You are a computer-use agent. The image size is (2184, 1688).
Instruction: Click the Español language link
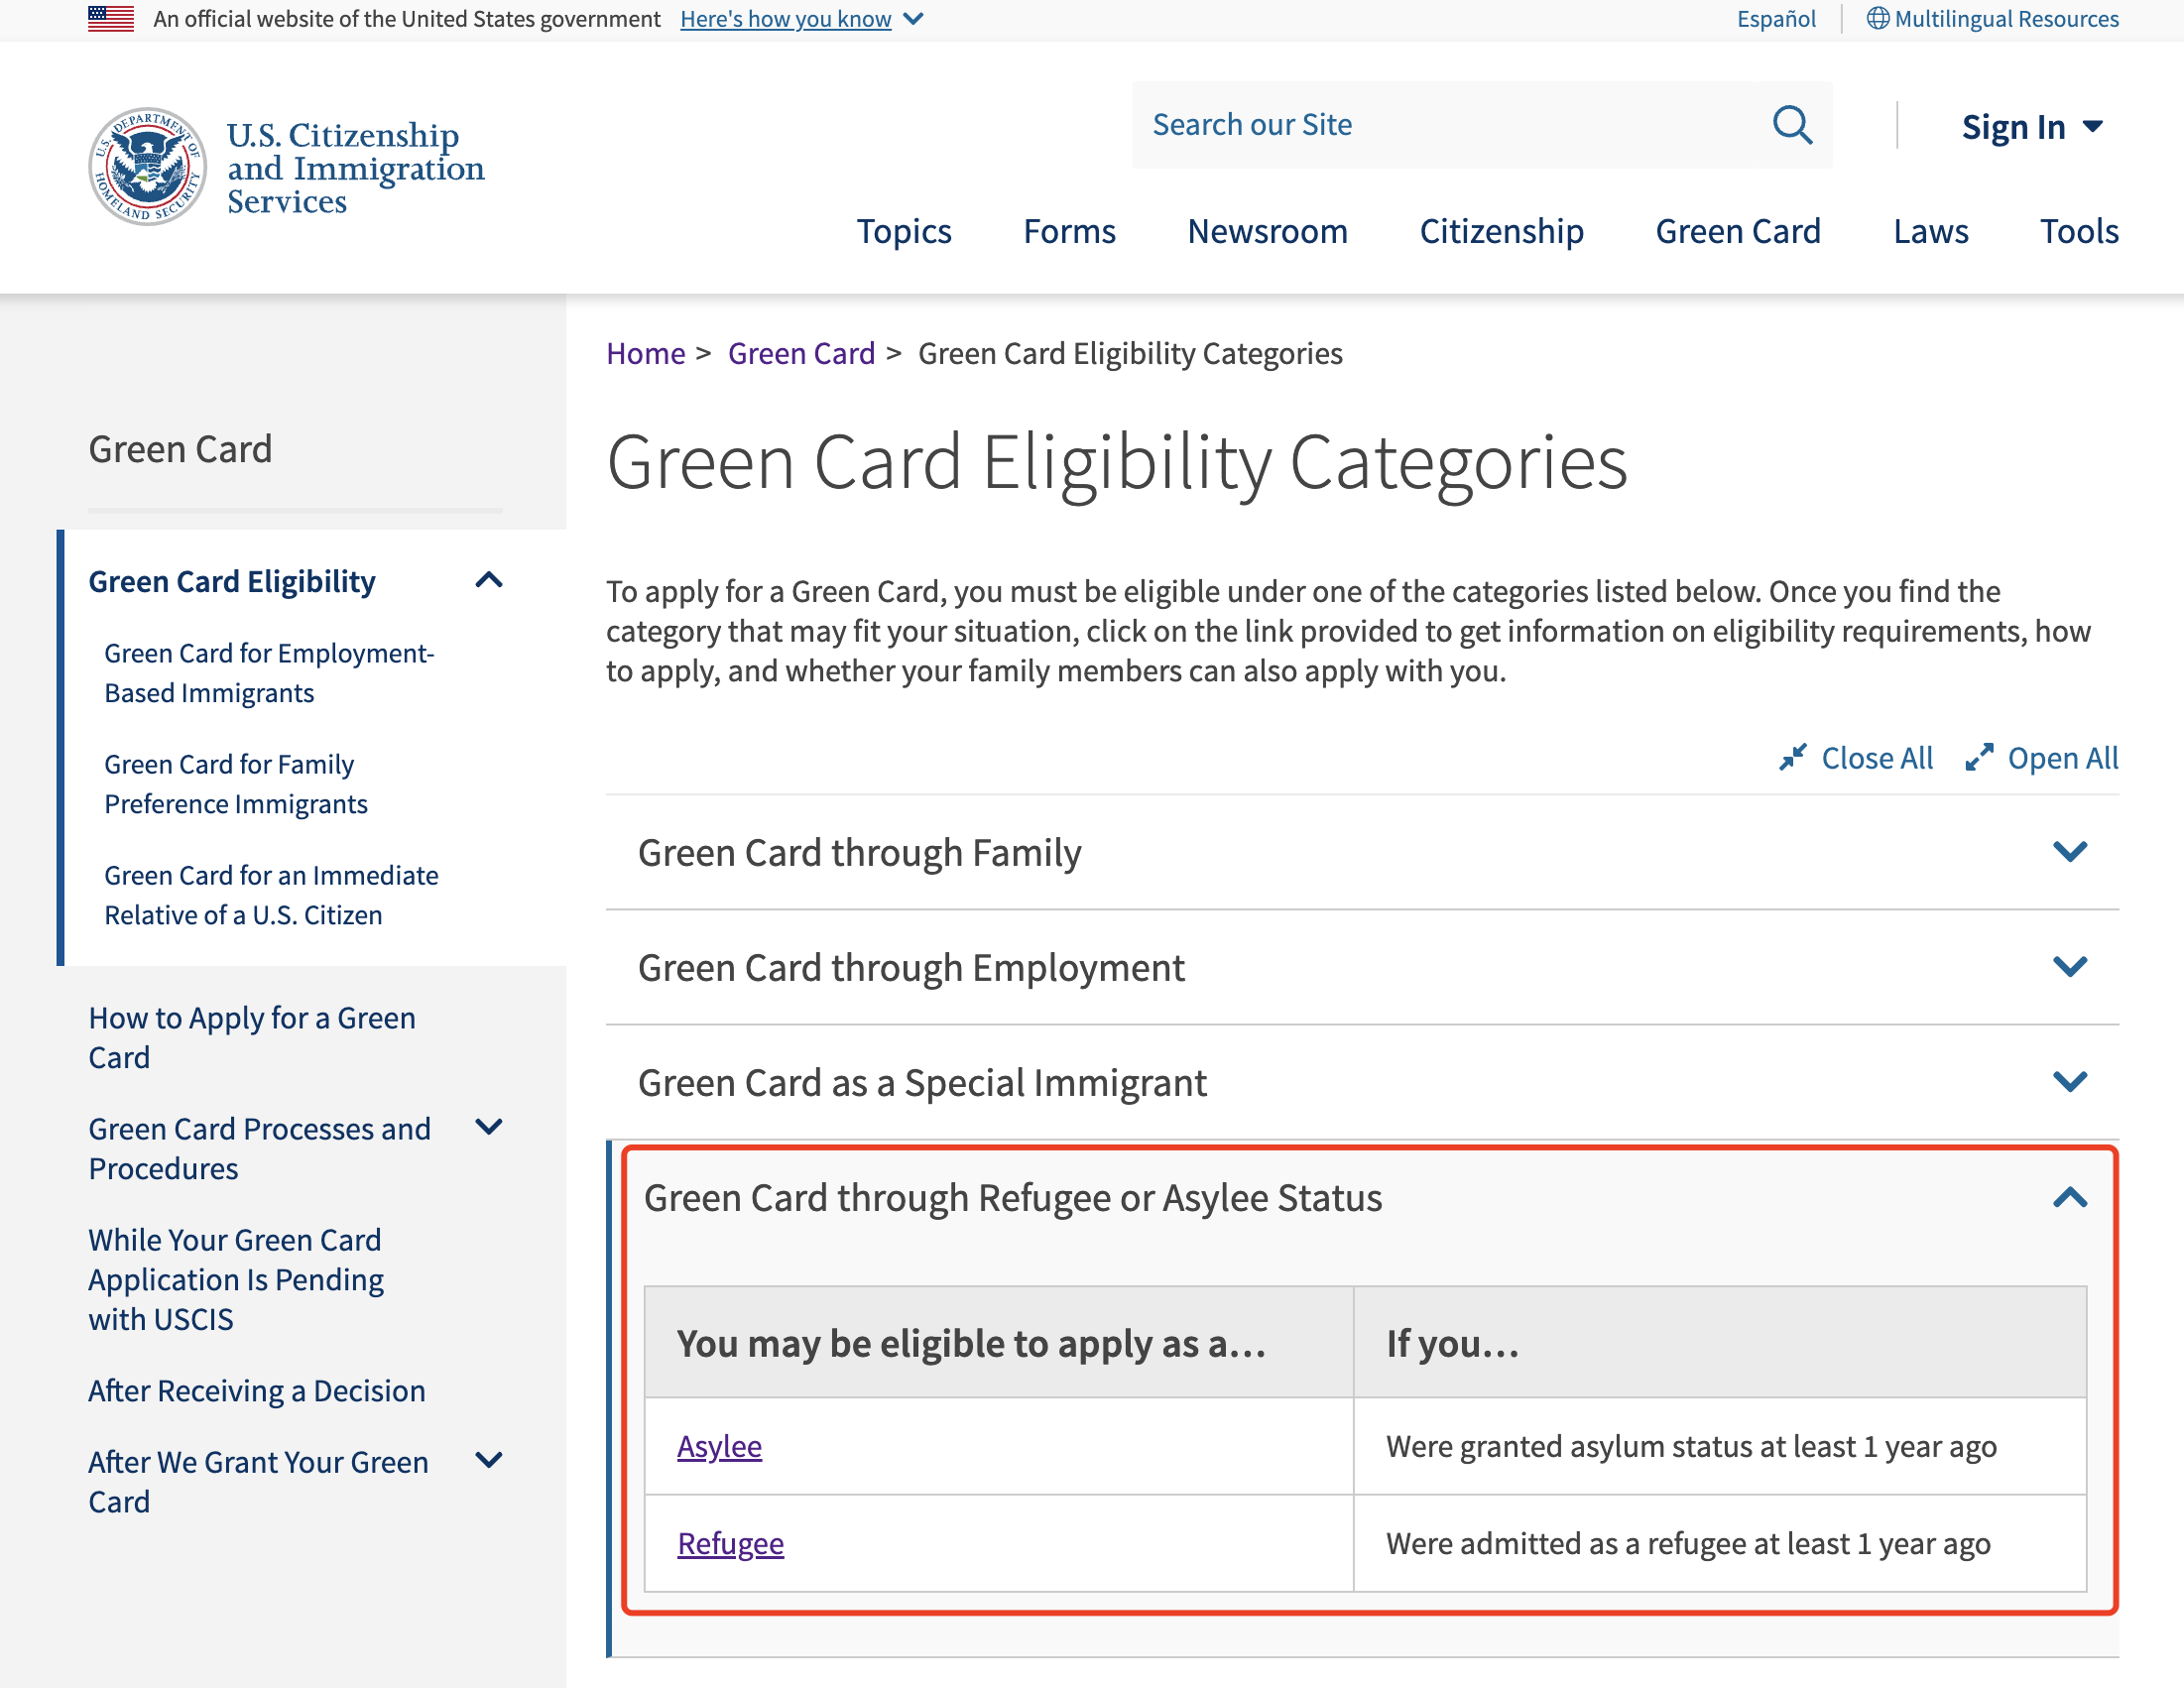[x=1776, y=19]
